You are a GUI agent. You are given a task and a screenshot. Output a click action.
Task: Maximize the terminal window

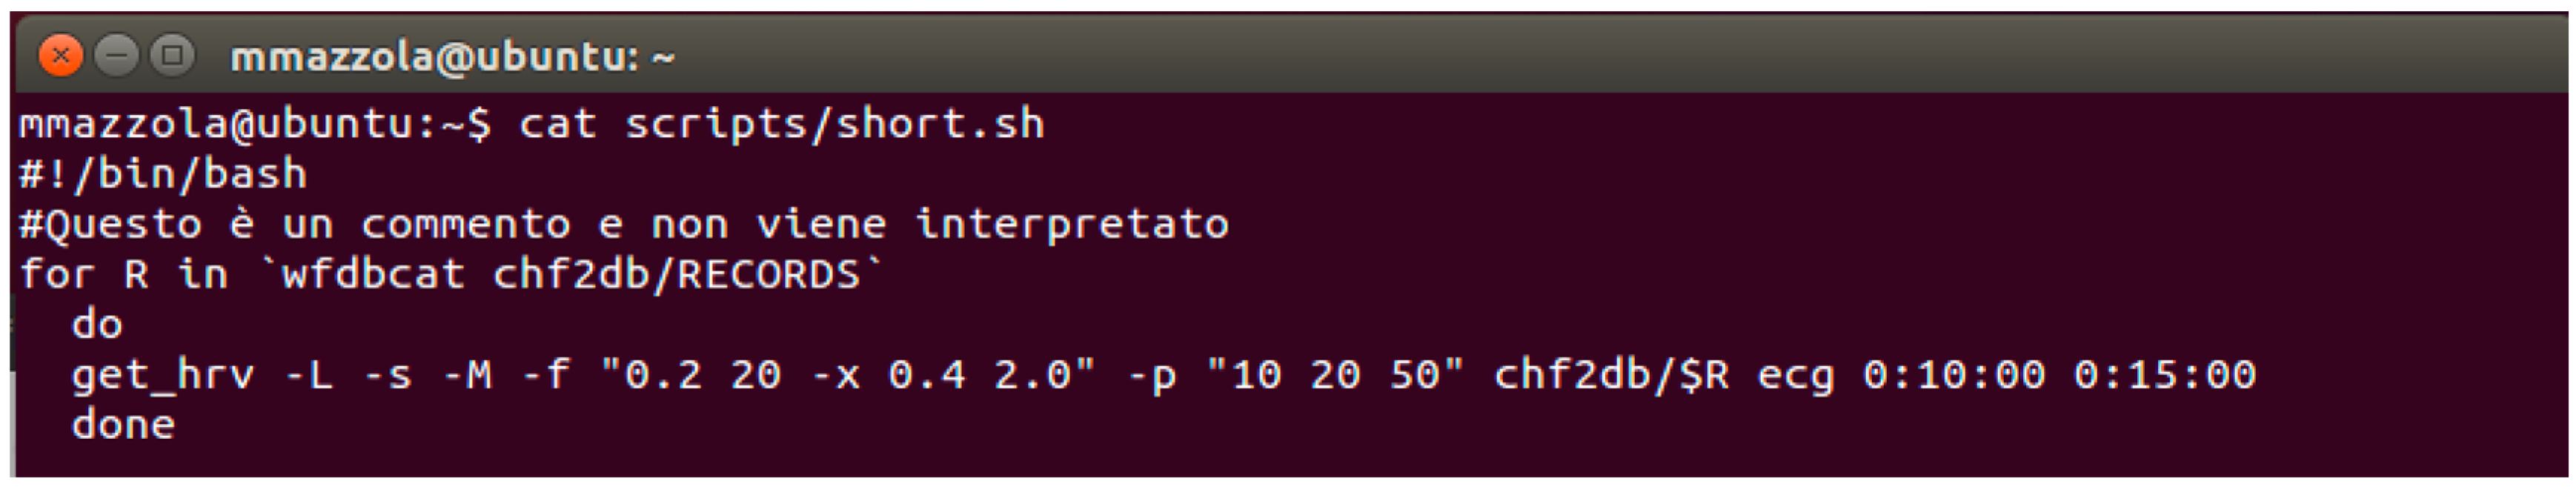coord(172,55)
